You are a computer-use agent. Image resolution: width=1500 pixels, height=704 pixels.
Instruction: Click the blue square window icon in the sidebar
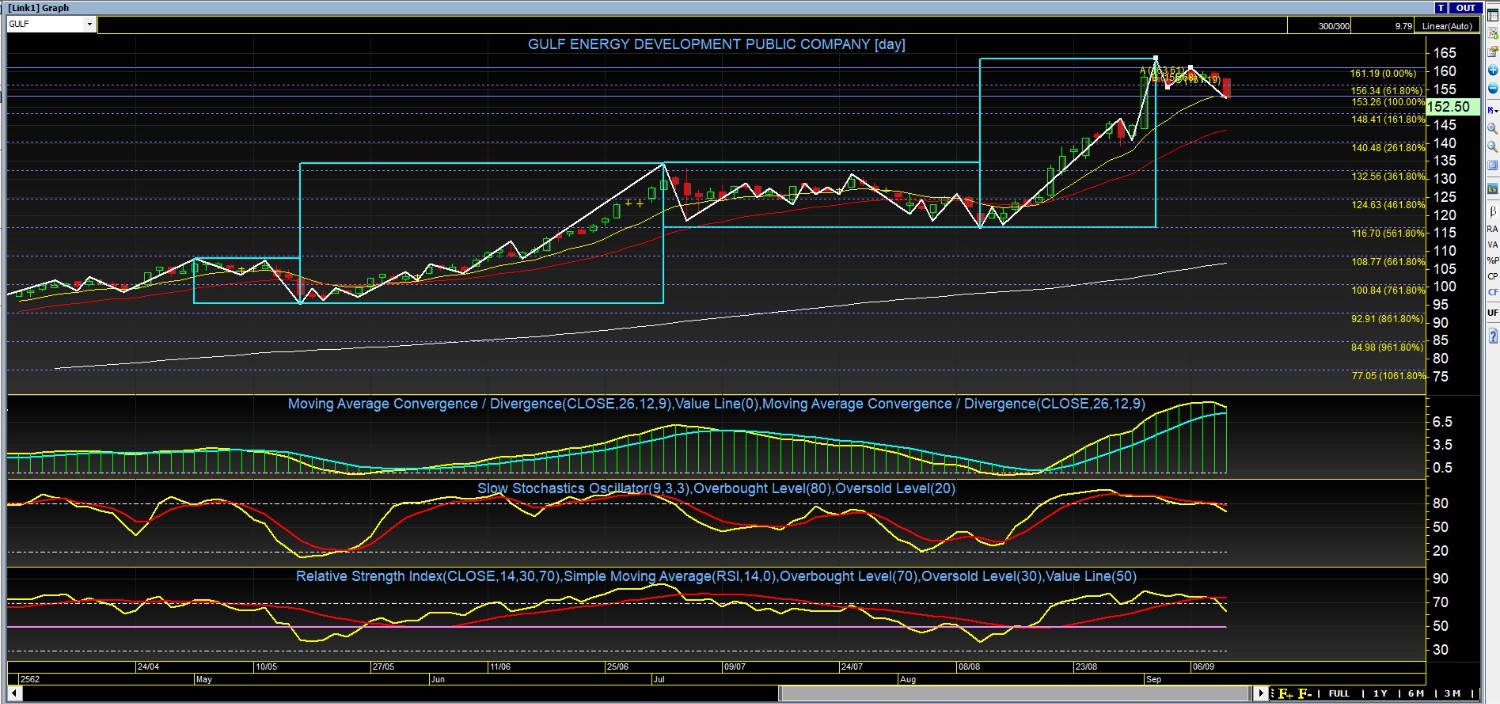[1492, 164]
